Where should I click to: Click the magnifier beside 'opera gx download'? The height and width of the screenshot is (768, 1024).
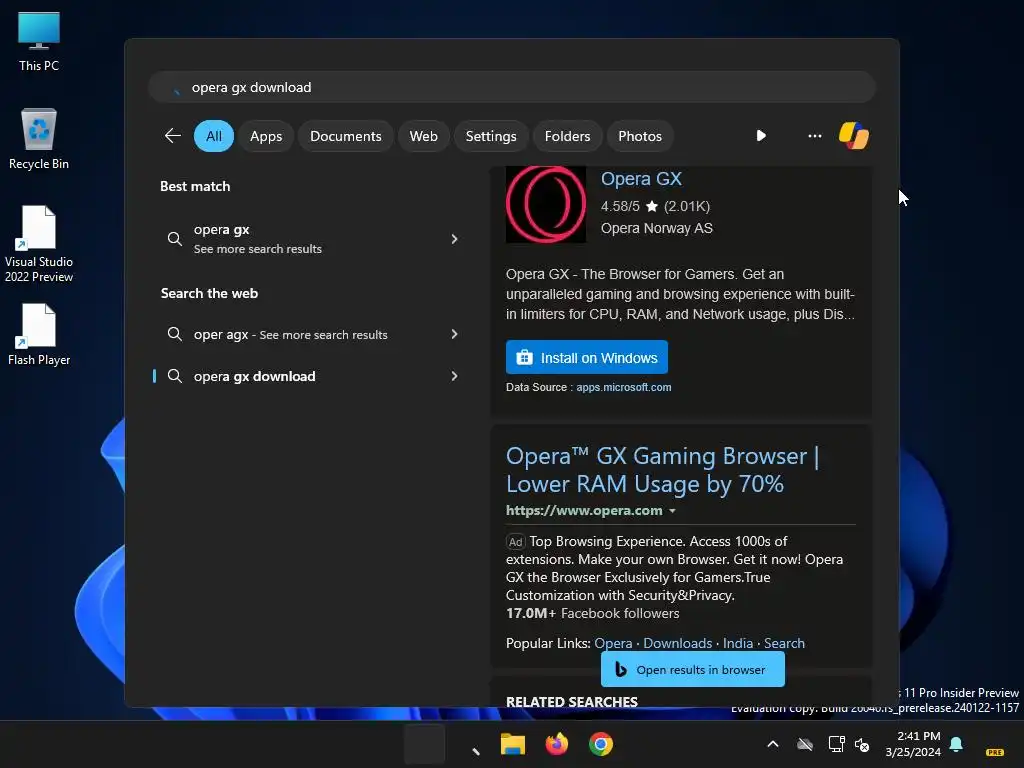(x=174, y=376)
